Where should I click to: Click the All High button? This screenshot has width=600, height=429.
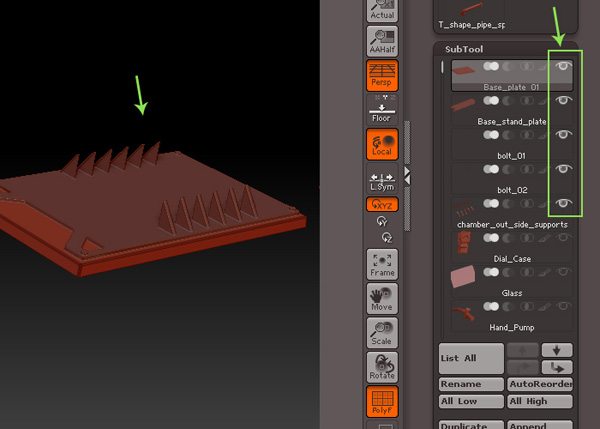tap(540, 401)
